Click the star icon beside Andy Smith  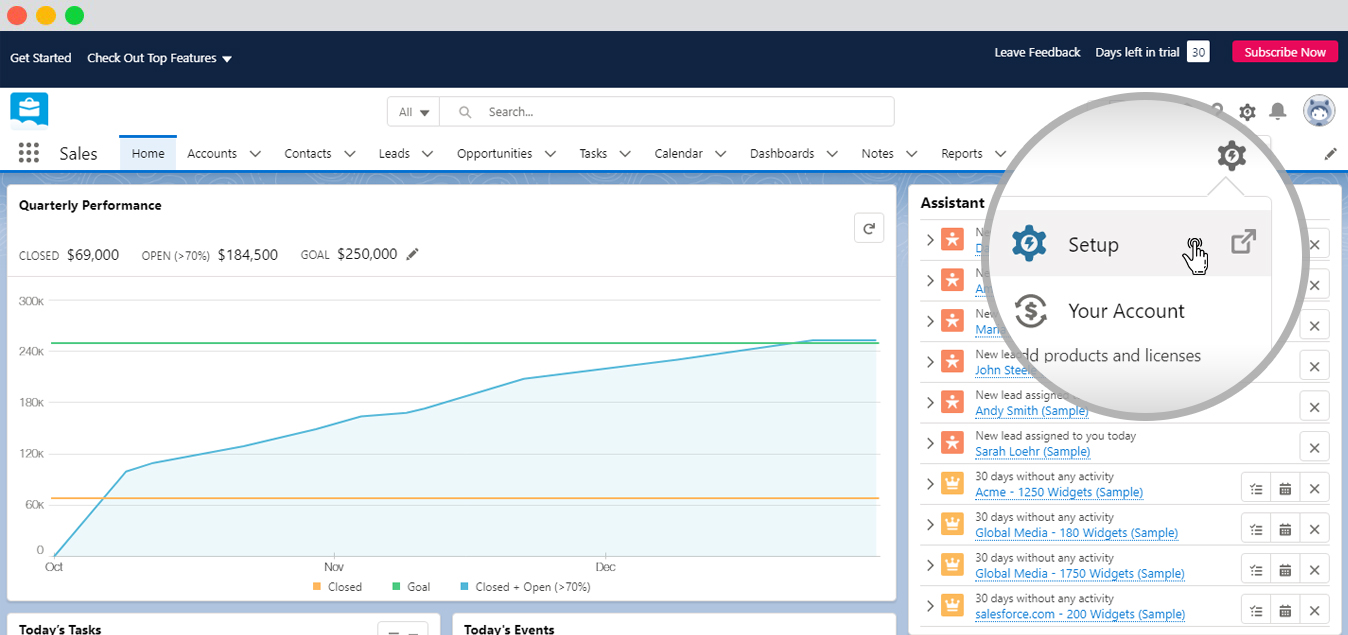pyautogui.click(x=953, y=402)
